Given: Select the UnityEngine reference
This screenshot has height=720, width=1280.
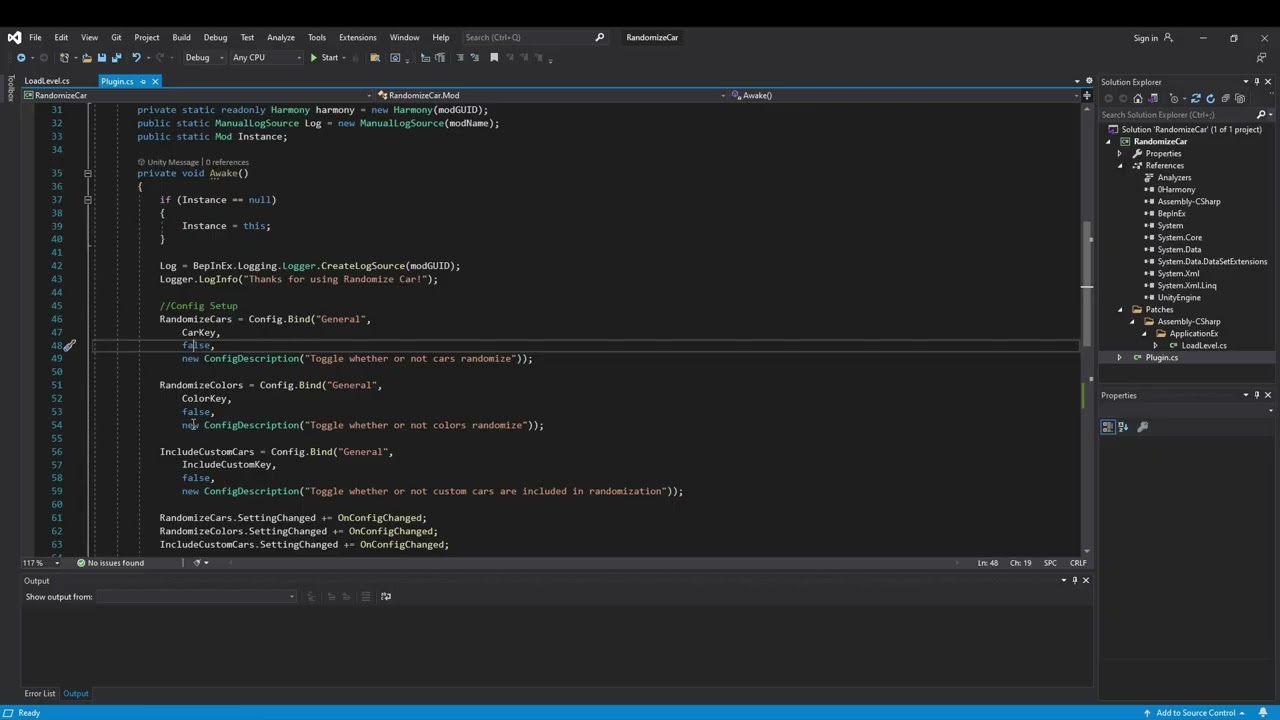Looking at the screenshot, I should pyautogui.click(x=1179, y=298).
